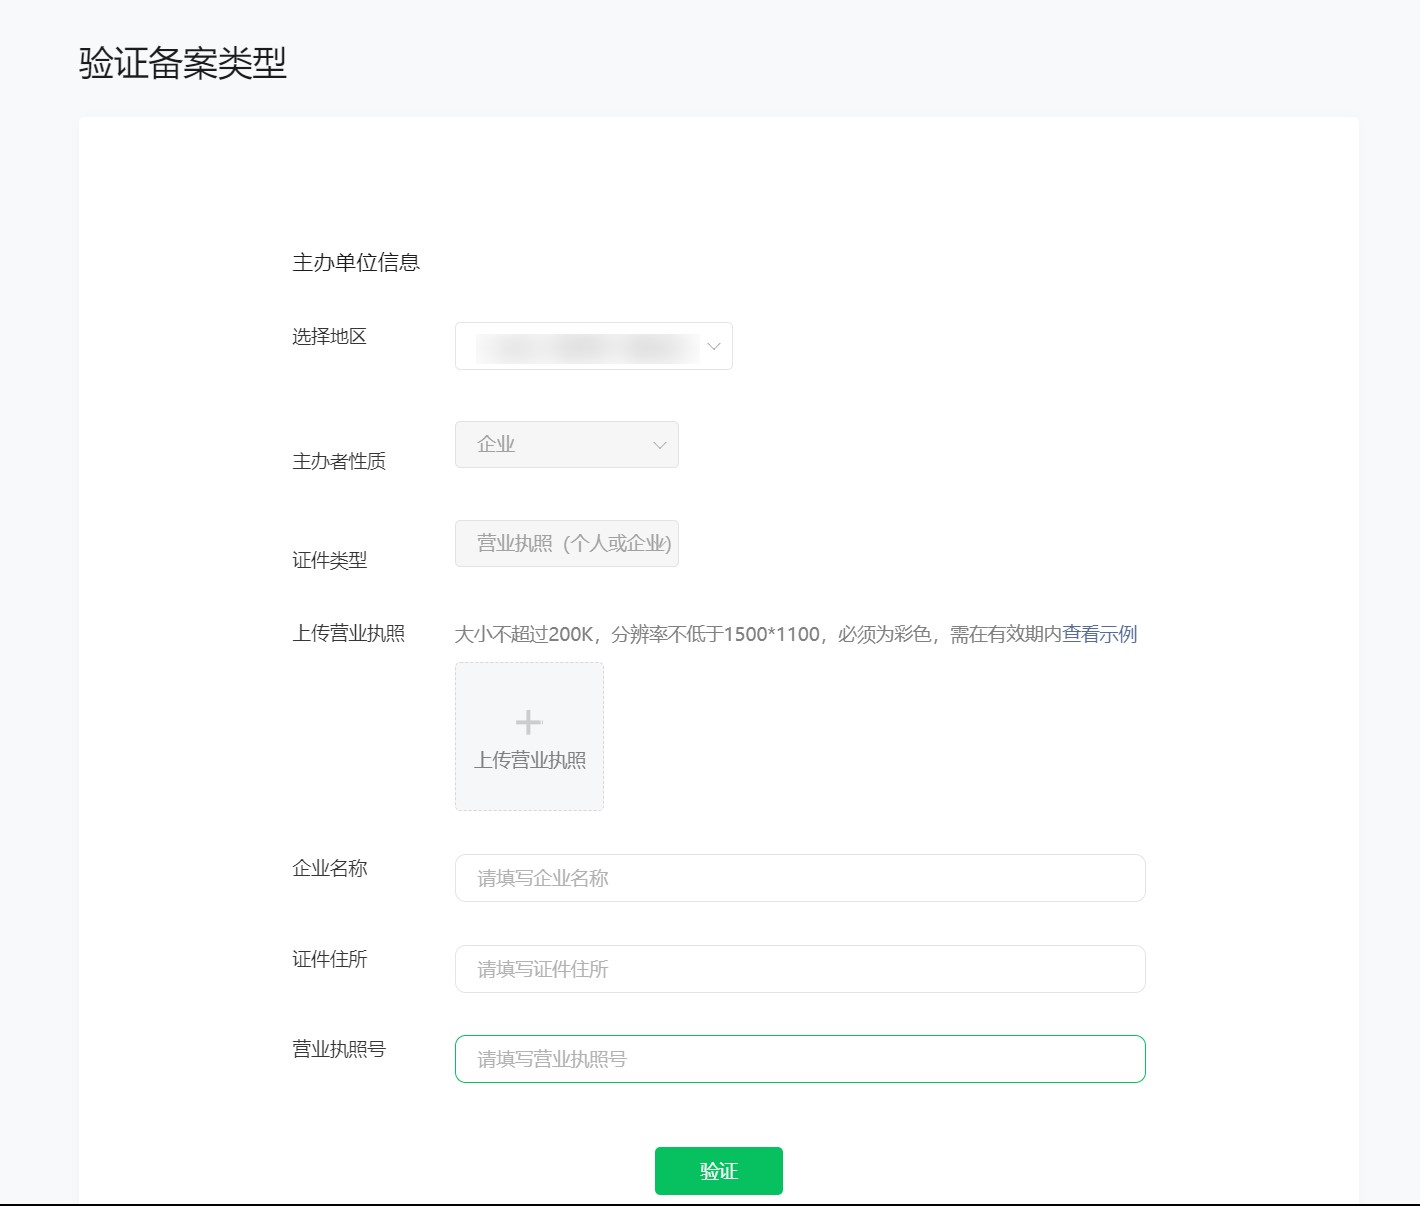Click the 上传营业执照 text inside upload box
The width and height of the screenshot is (1420, 1206).
529,761
